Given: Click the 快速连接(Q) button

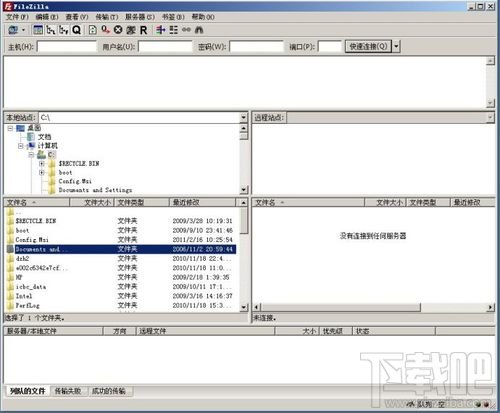Looking at the screenshot, I should [x=368, y=46].
